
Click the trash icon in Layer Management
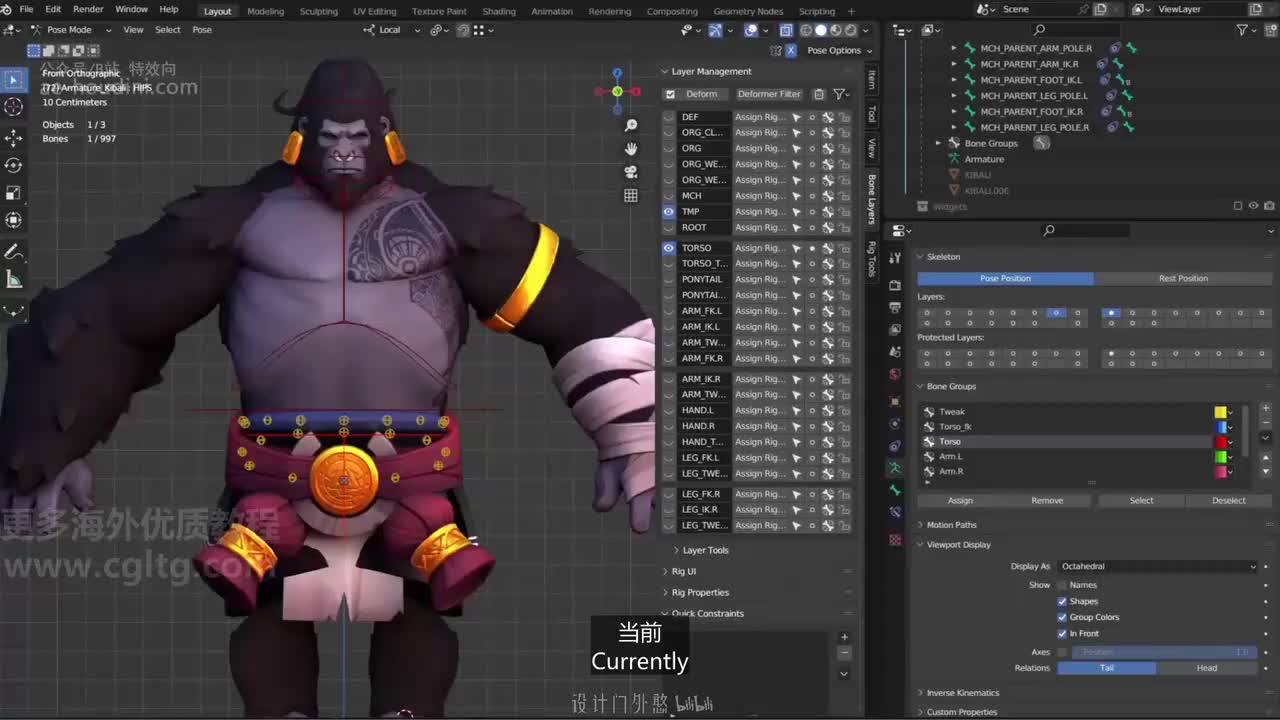(819, 94)
